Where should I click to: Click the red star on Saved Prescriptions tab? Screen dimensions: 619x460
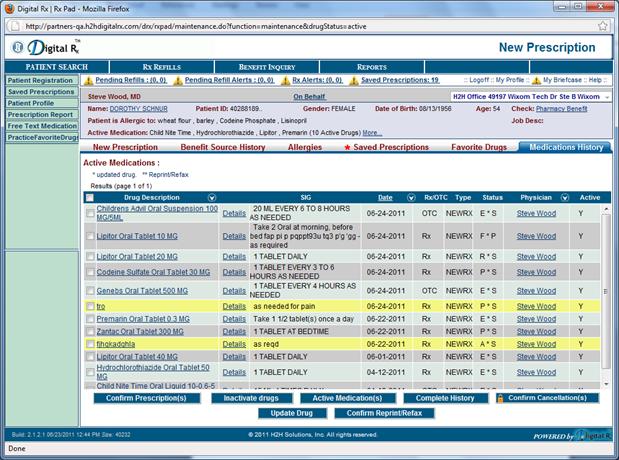(347, 147)
